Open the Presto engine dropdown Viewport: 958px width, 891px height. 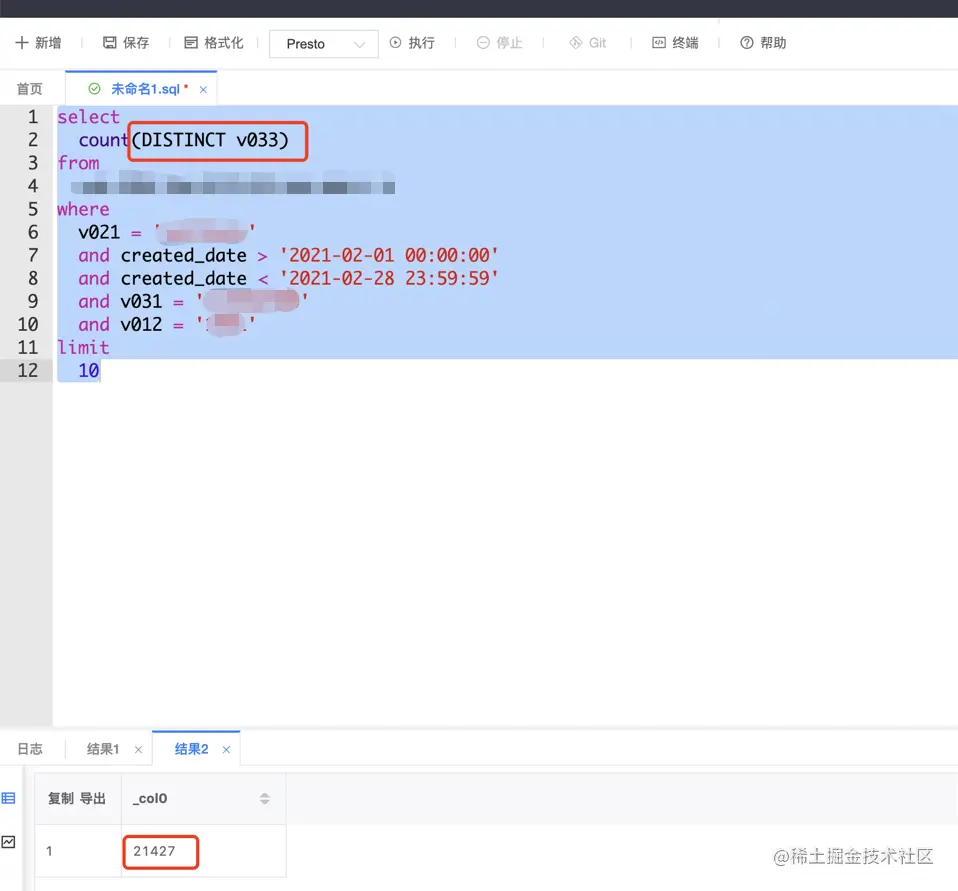point(323,43)
